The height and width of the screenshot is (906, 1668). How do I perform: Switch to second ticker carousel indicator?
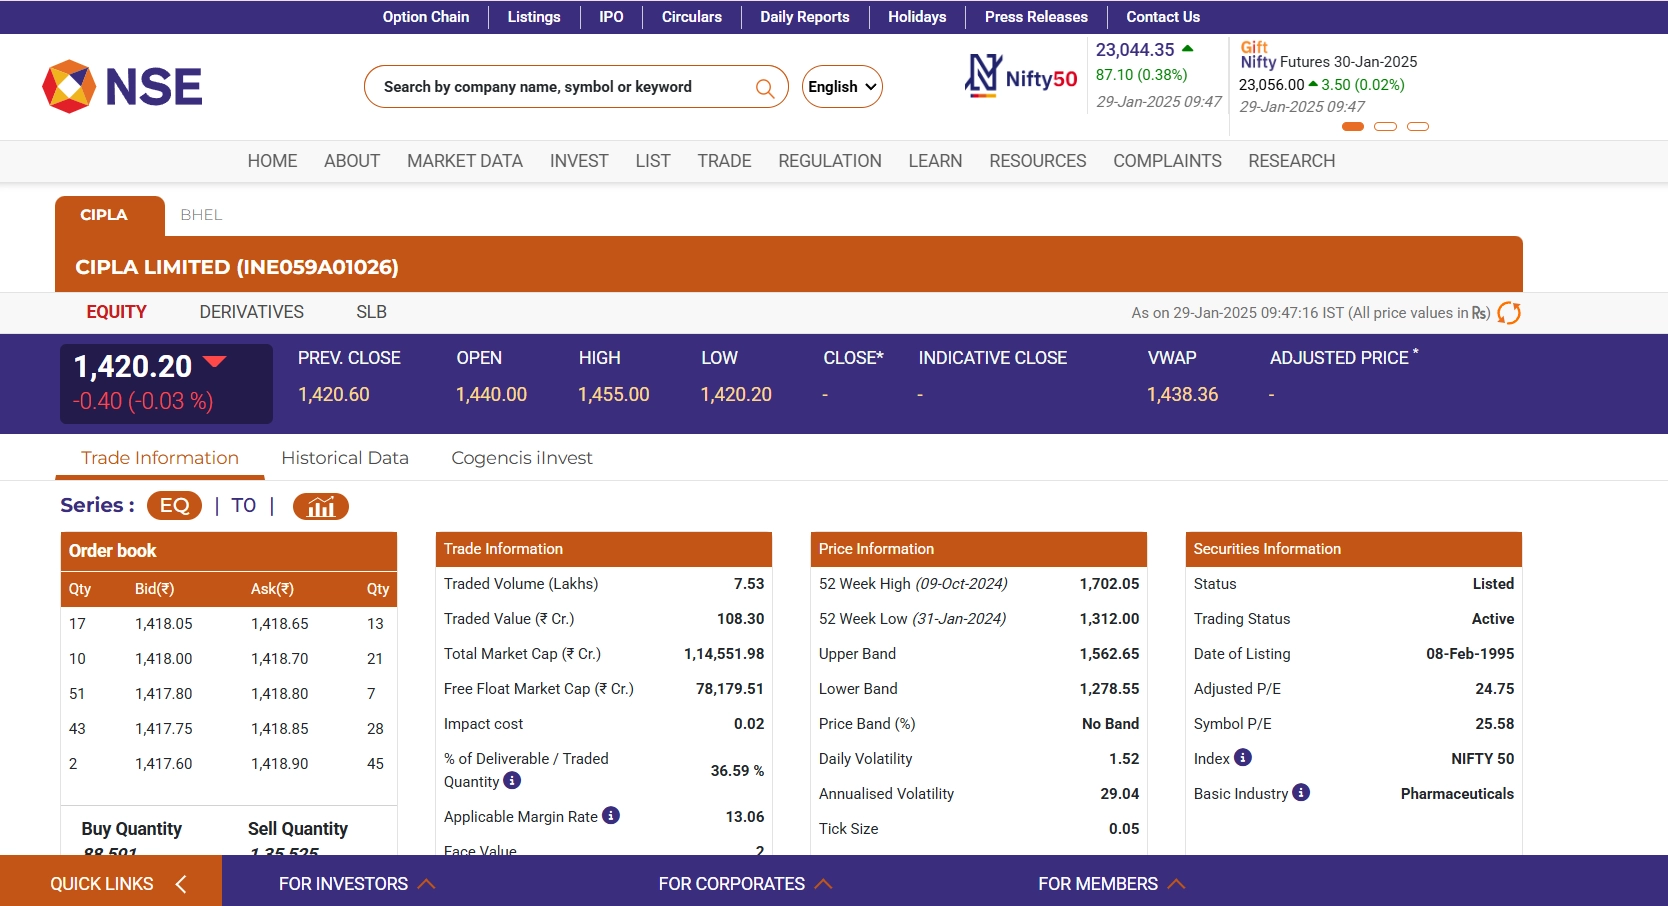point(1385,127)
